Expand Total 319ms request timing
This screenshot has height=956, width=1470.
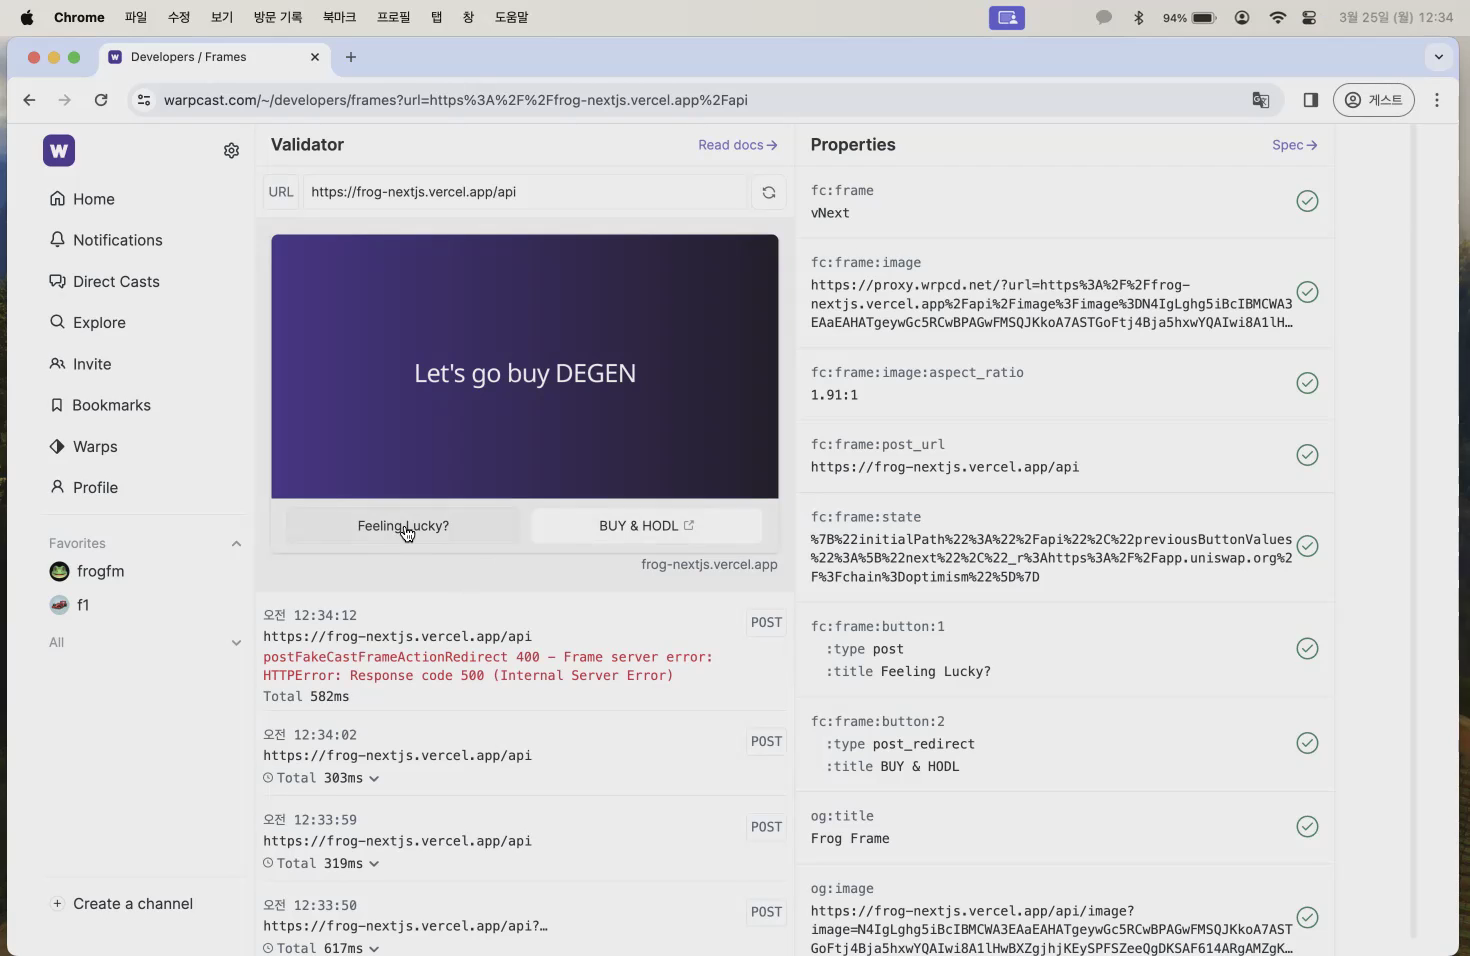pyautogui.click(x=321, y=863)
